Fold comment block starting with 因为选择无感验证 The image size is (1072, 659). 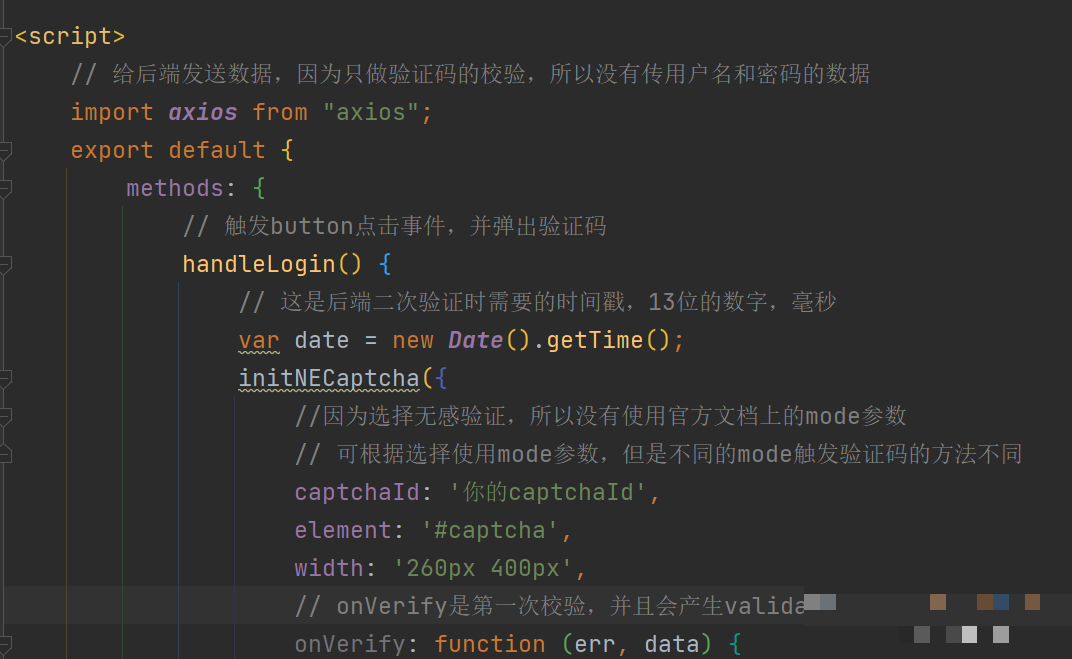tap(6, 417)
